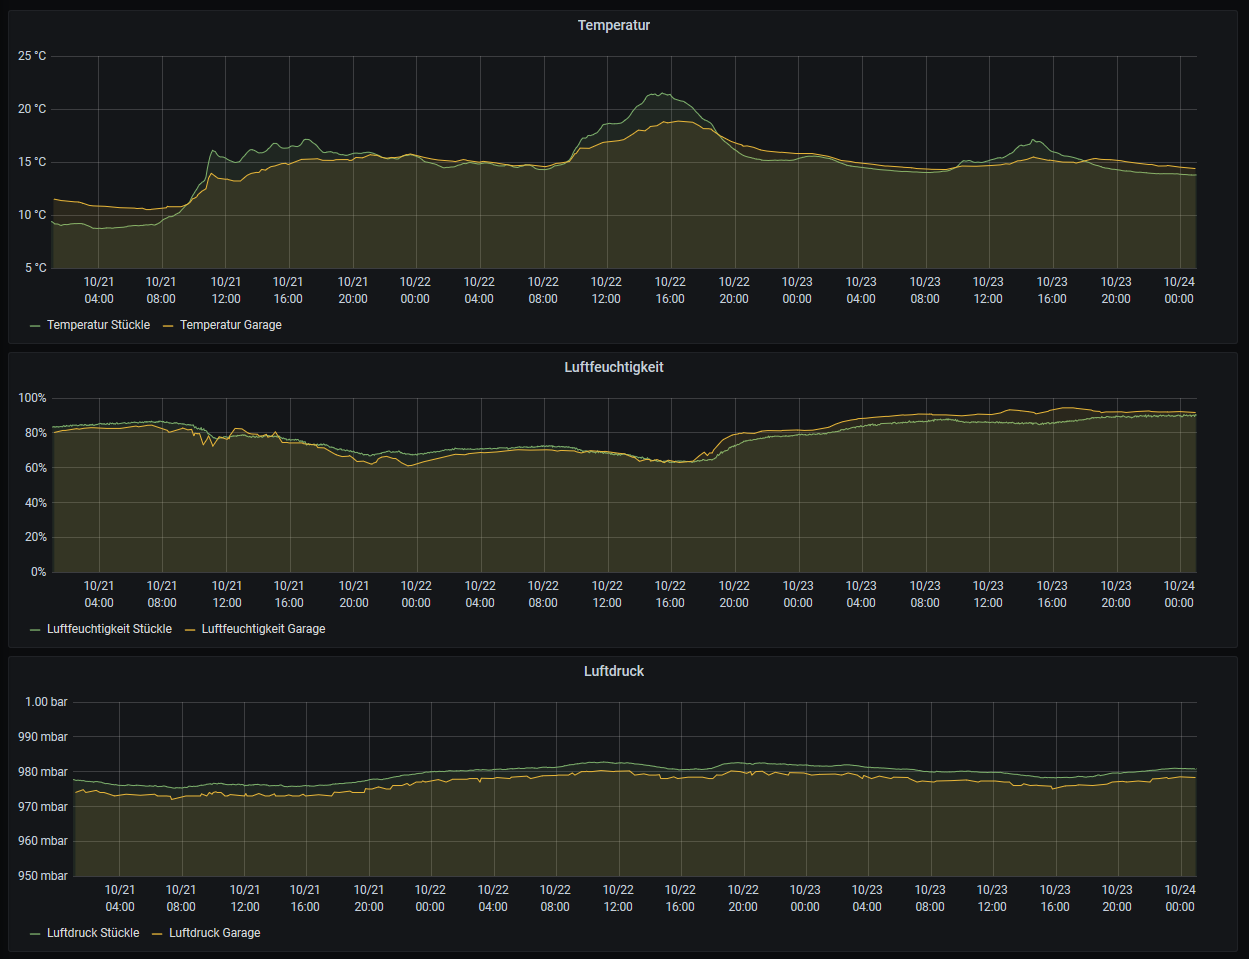Click 10/24 00:00 time label under Luftdruck

pos(1180,898)
